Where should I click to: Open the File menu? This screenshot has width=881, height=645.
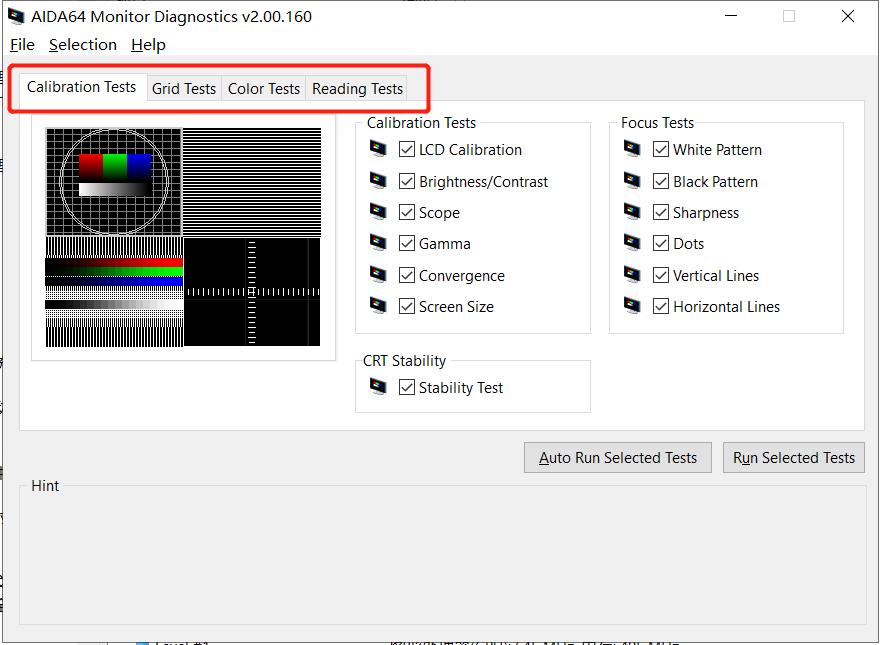[x=22, y=45]
